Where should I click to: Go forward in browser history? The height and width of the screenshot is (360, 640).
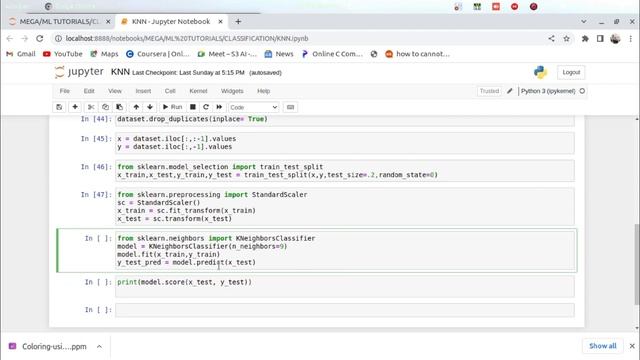24,38
